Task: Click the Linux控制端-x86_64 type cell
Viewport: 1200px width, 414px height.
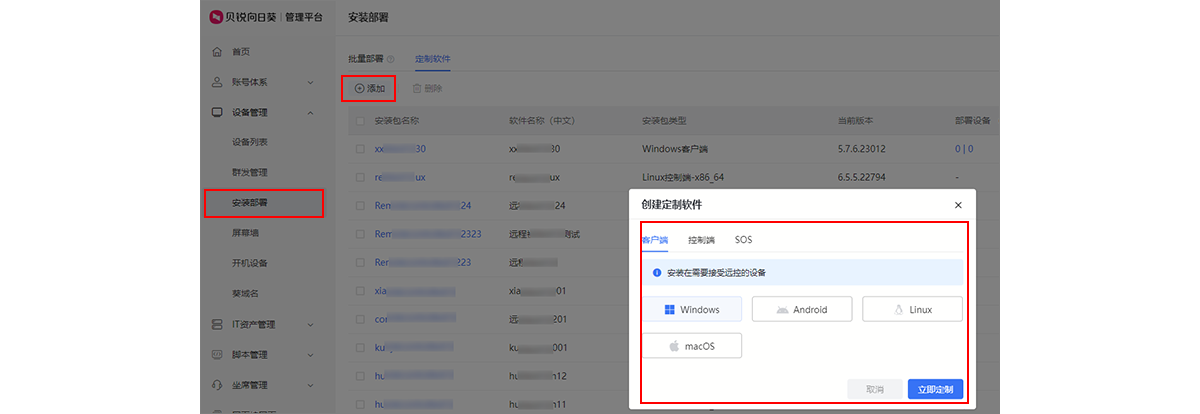Action: tap(683, 177)
